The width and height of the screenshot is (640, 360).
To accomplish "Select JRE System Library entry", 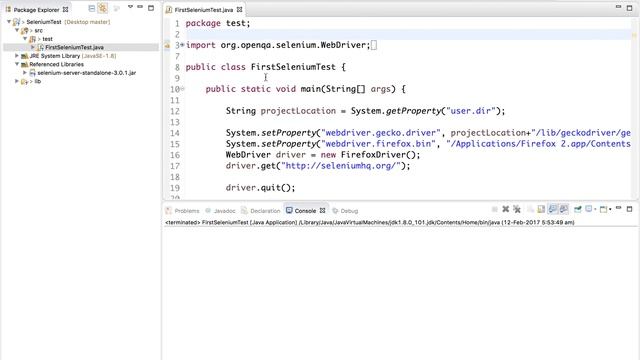I will point(69,56).
